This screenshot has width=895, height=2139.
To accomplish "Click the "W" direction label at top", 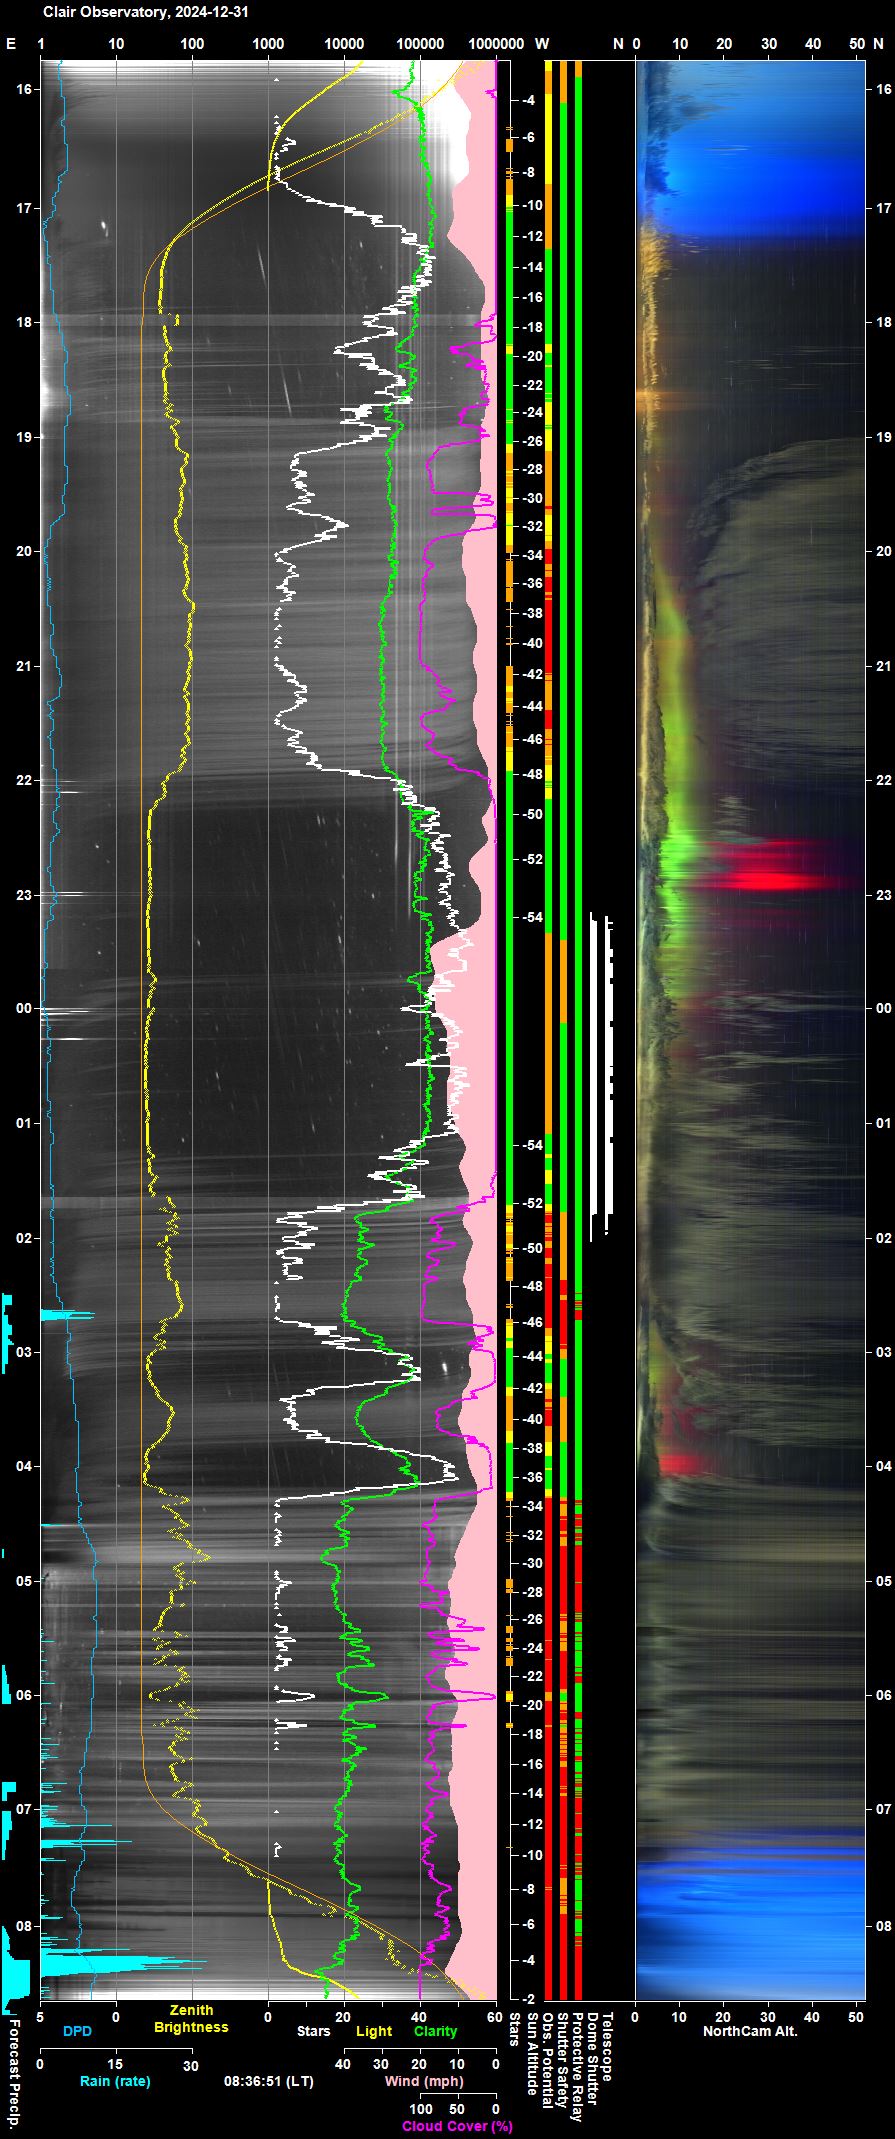I will pos(541,44).
